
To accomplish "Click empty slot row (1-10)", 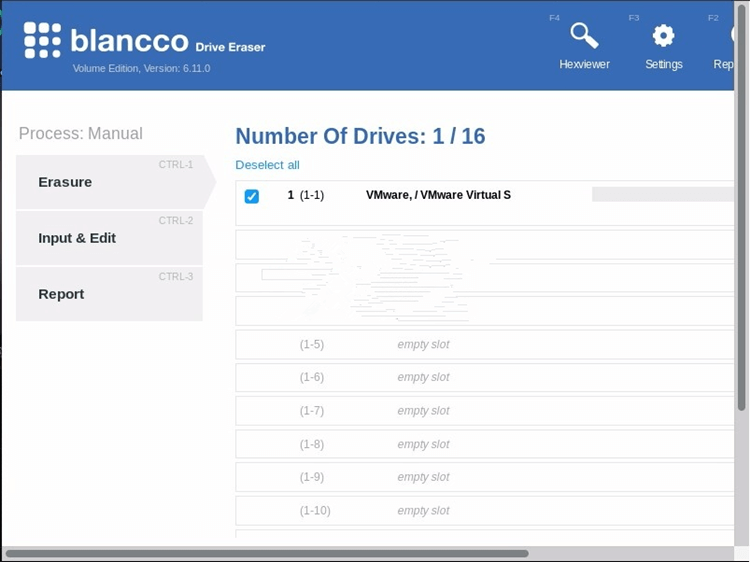I will (485, 510).
